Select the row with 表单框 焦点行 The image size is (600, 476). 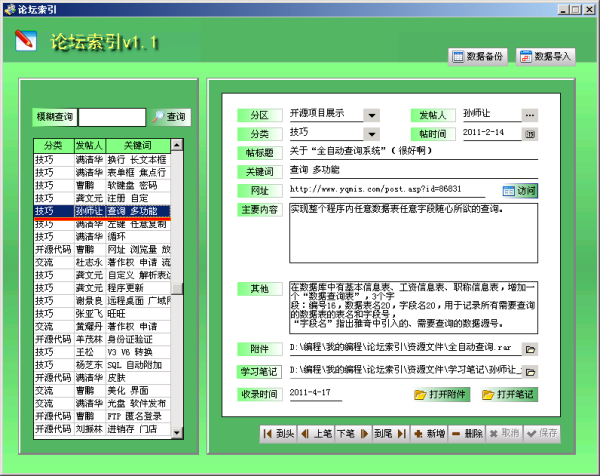tap(102, 173)
